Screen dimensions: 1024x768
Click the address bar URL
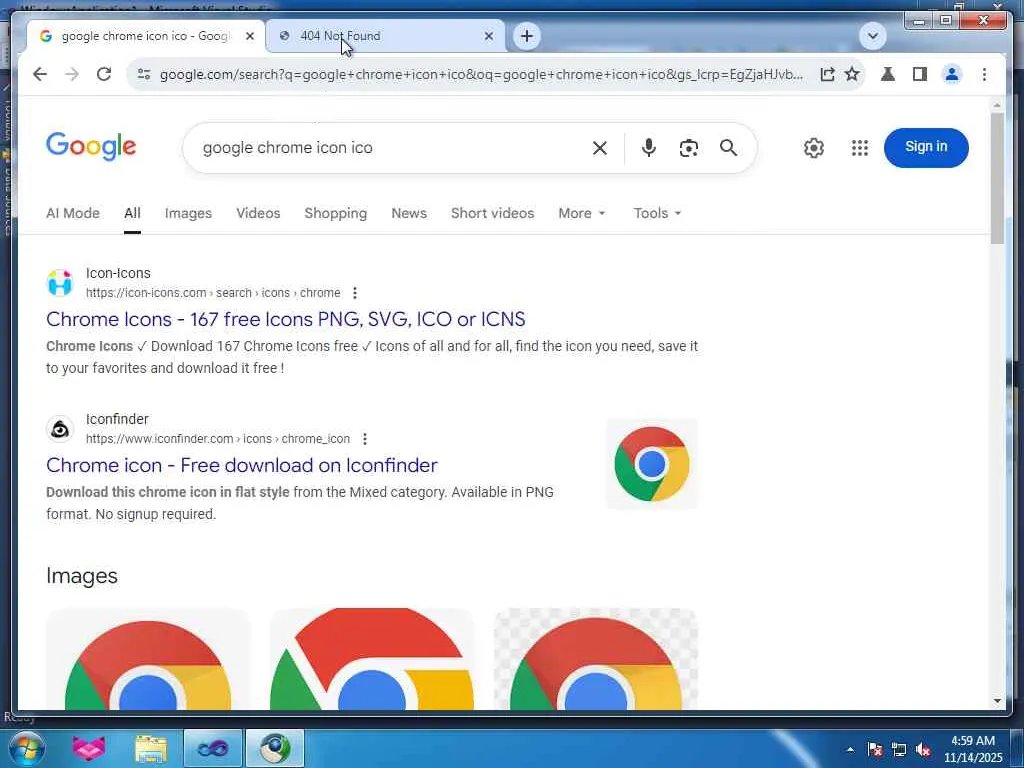(x=481, y=74)
